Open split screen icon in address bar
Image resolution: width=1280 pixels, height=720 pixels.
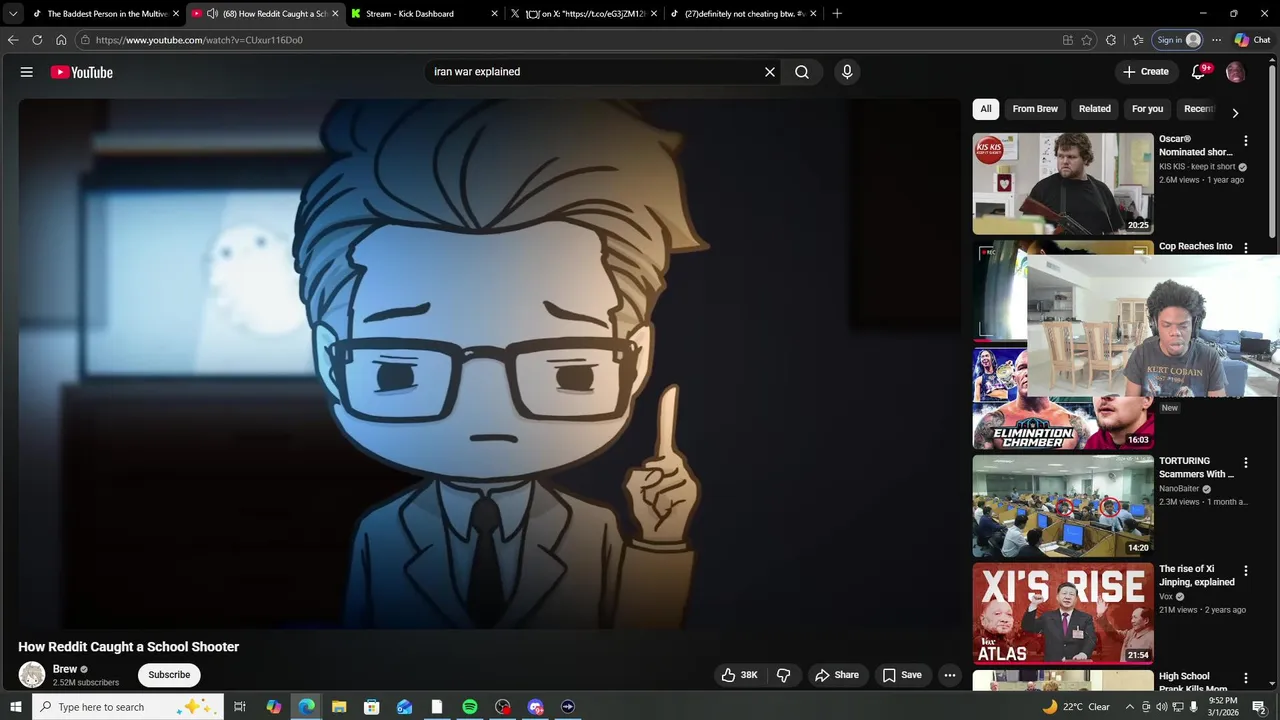[x=1068, y=40]
